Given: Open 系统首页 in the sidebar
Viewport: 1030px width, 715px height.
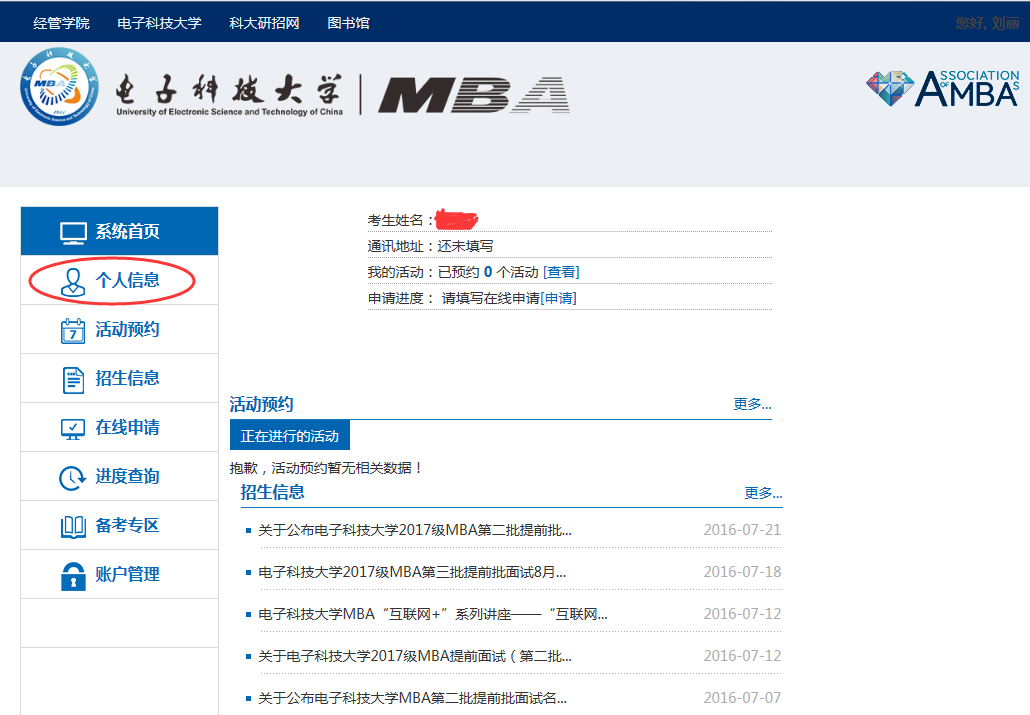Looking at the screenshot, I should click(x=120, y=231).
